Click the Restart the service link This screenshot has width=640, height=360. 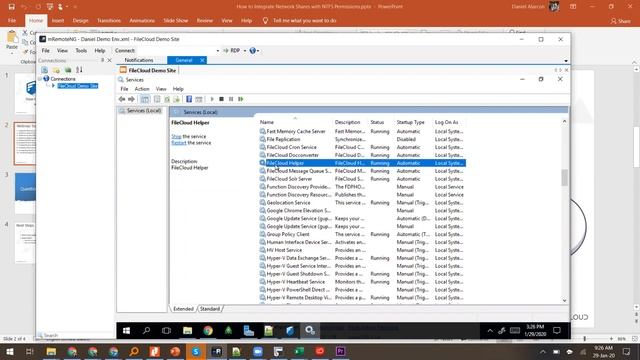179,143
